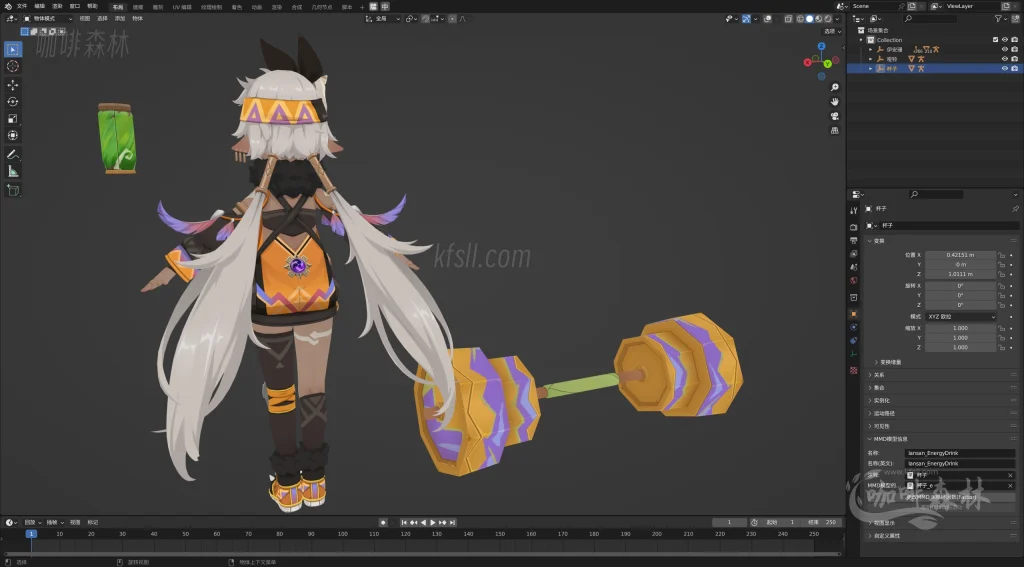
Task: Select the Scale tool
Action: click(13, 118)
